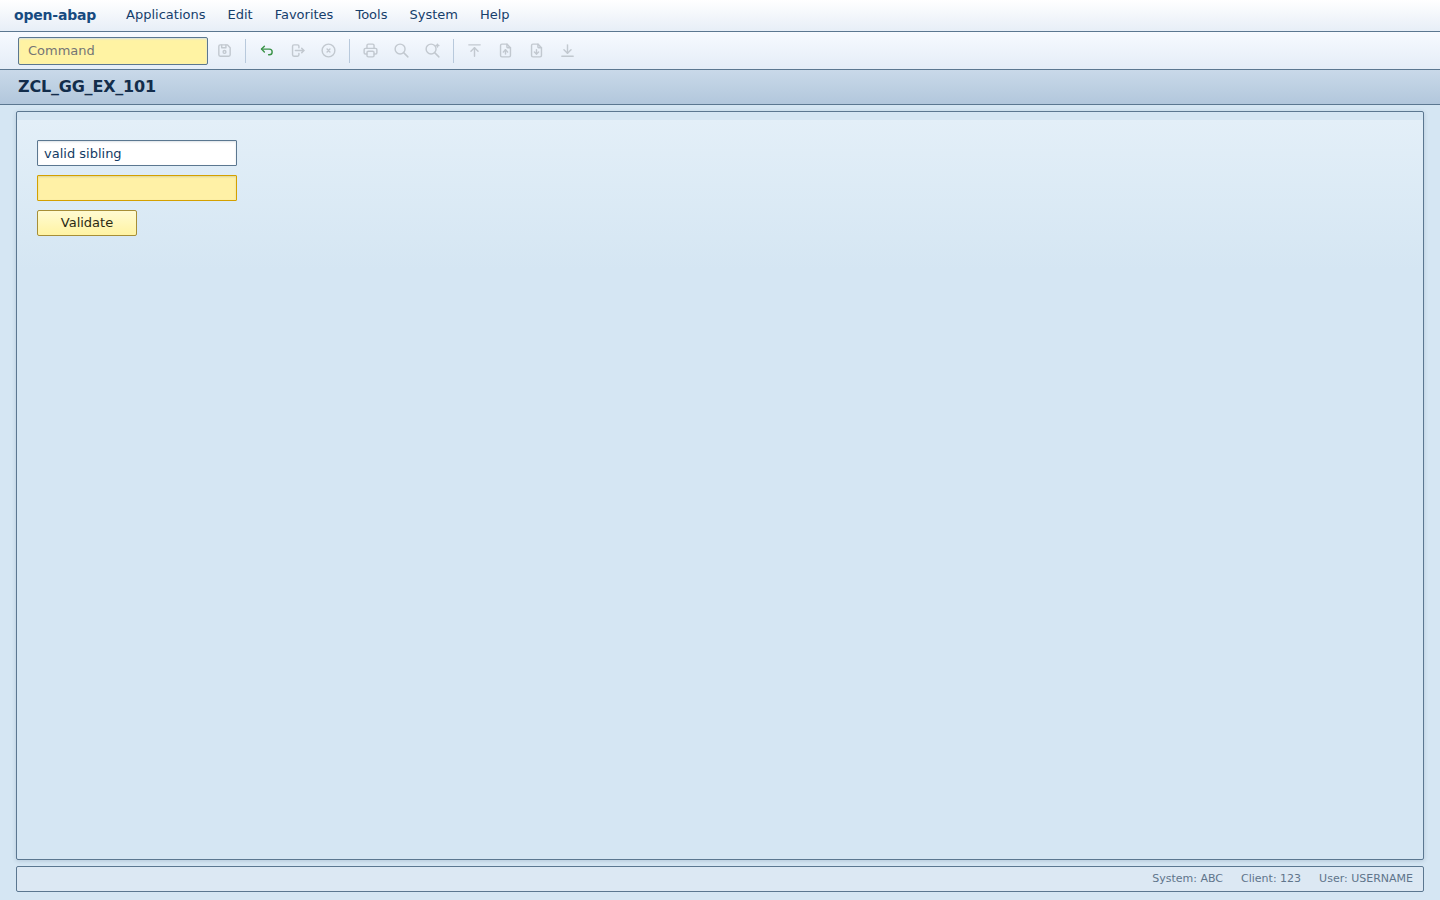Open the Tools menu
Viewport: 1440px width, 900px height.
371,15
